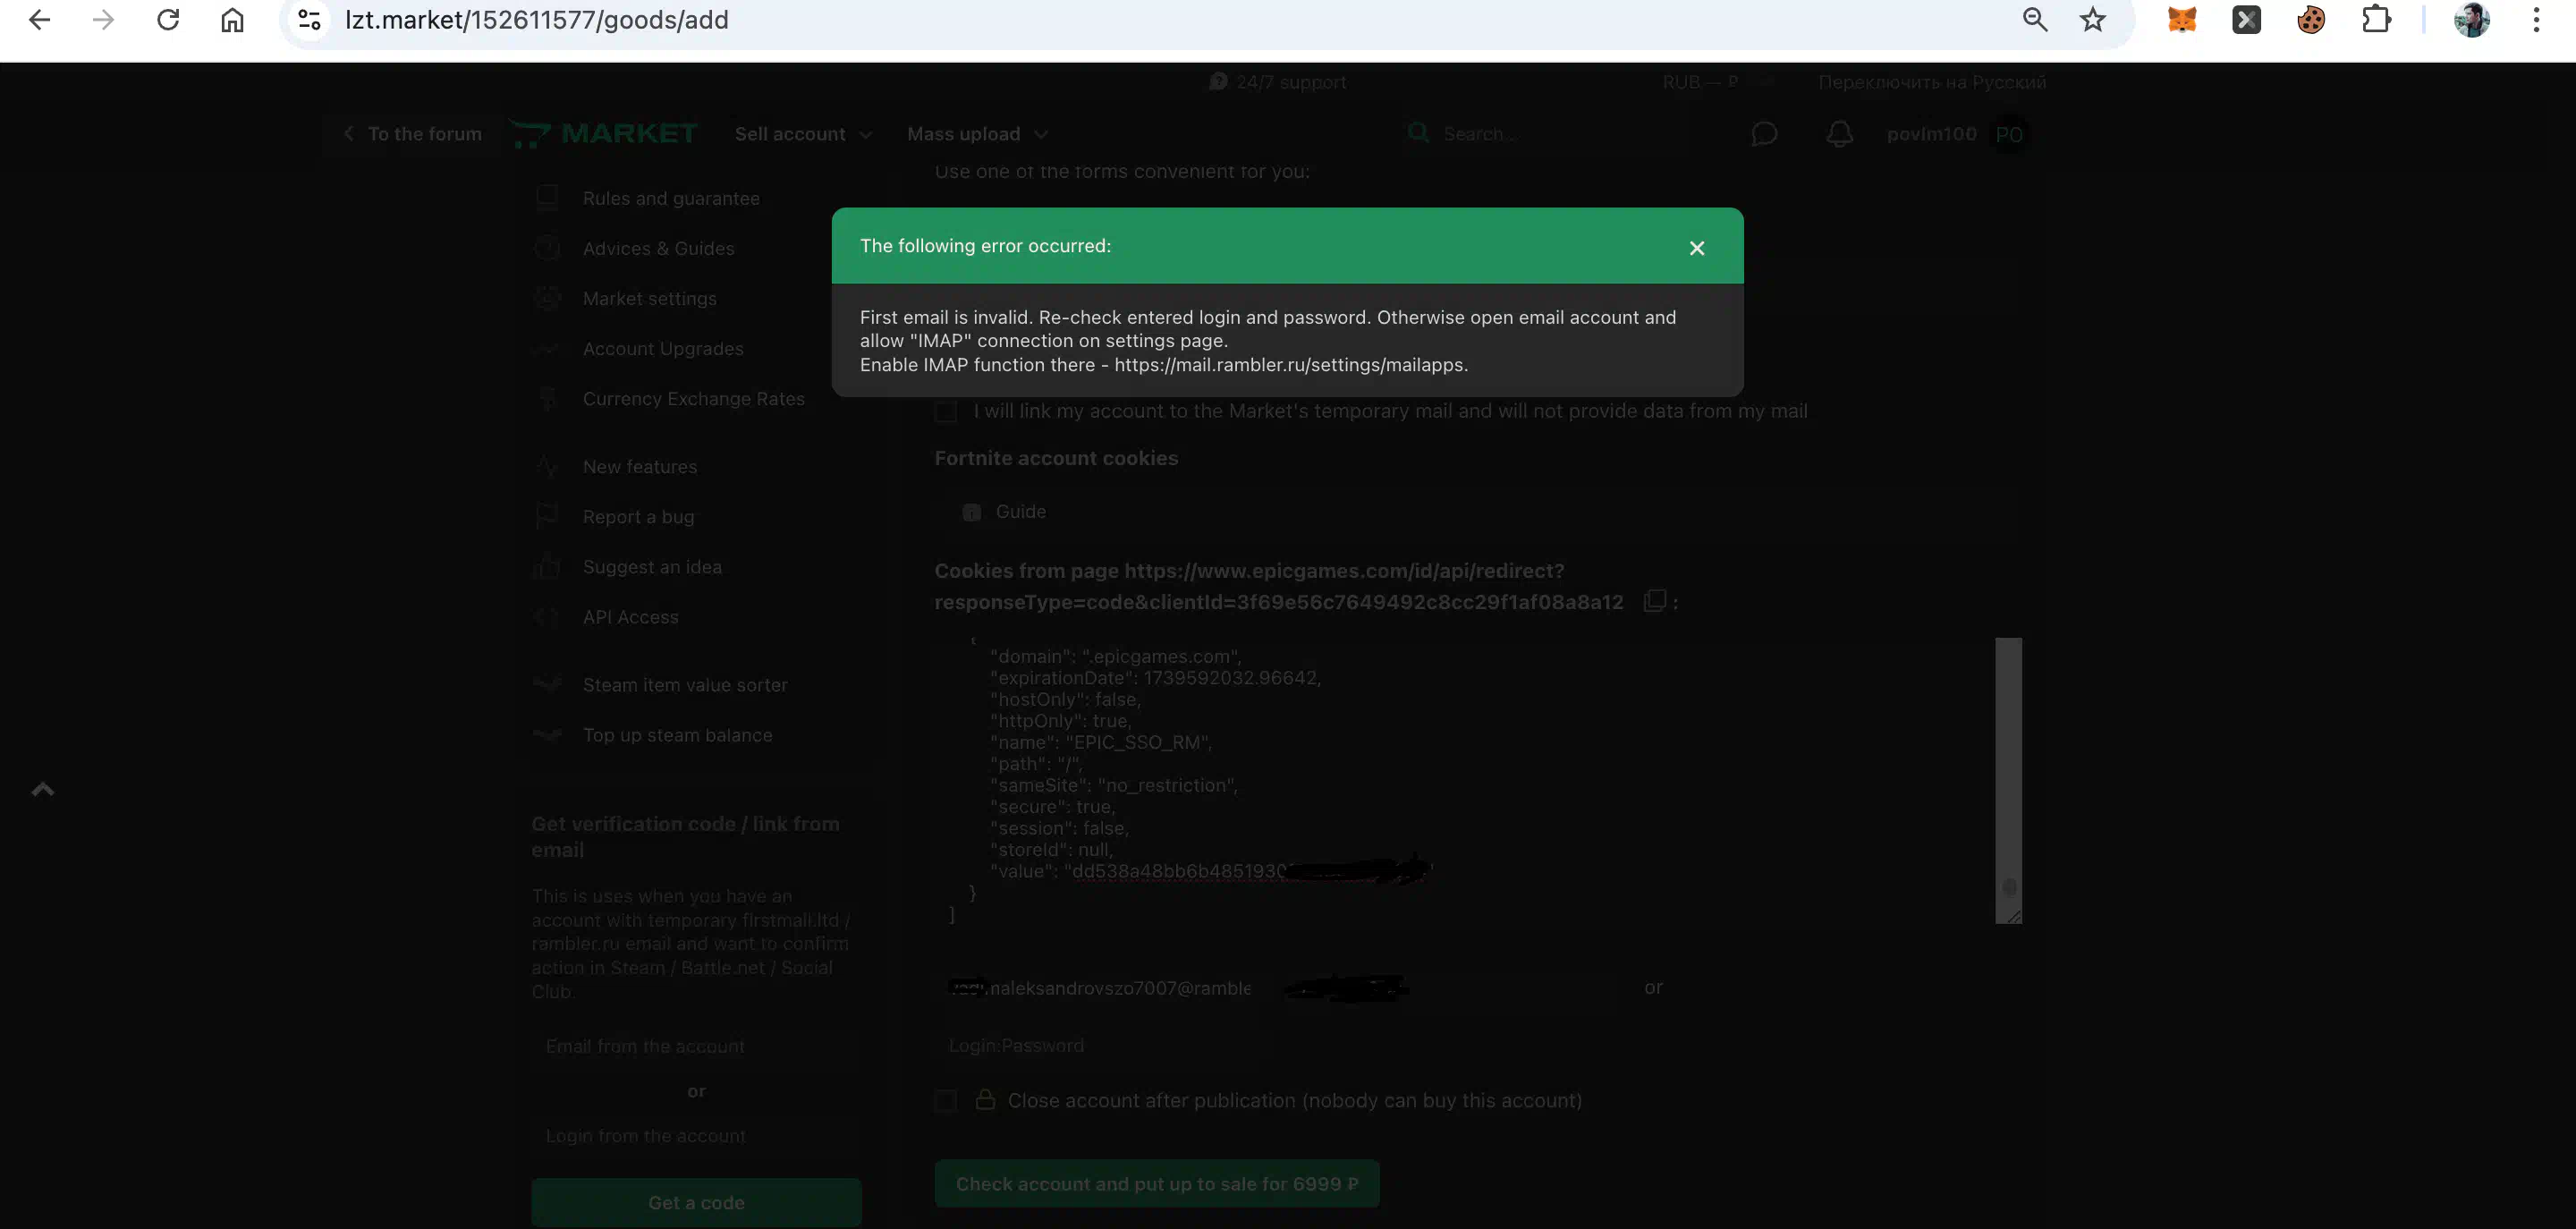Open the conversations chat icon
This screenshot has height=1229, width=2576.
[1764, 134]
